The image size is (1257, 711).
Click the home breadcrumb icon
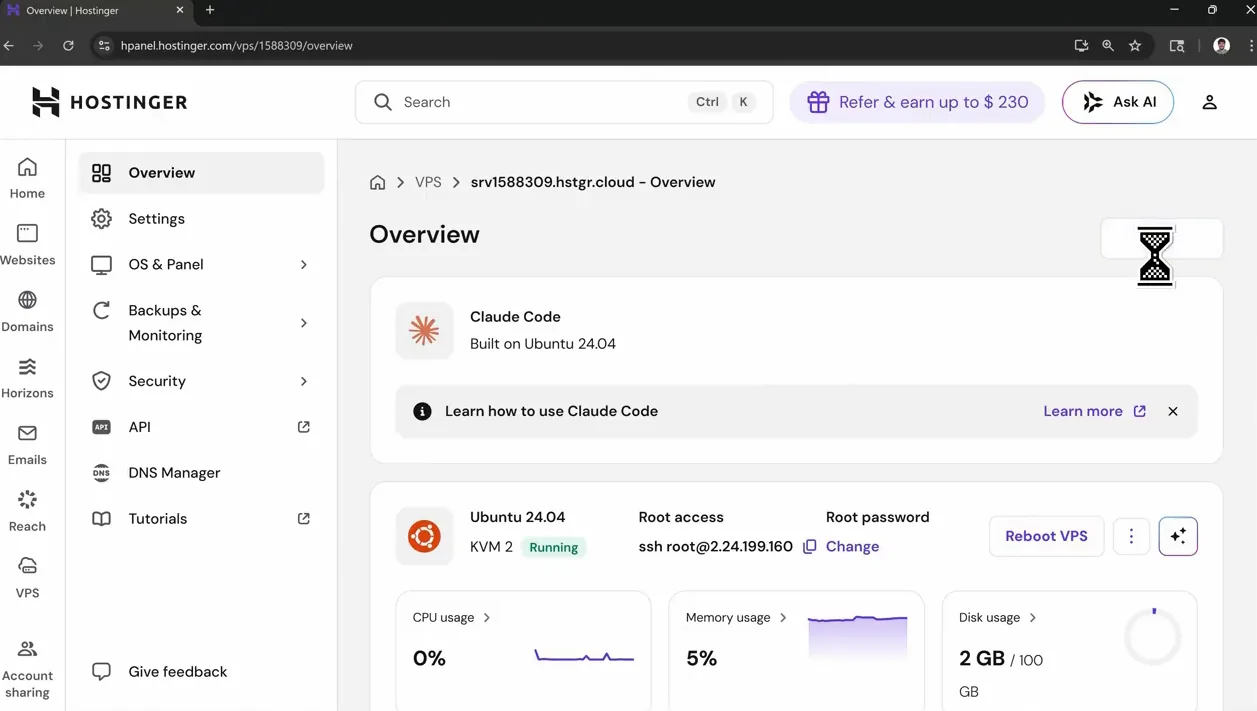[x=377, y=182]
